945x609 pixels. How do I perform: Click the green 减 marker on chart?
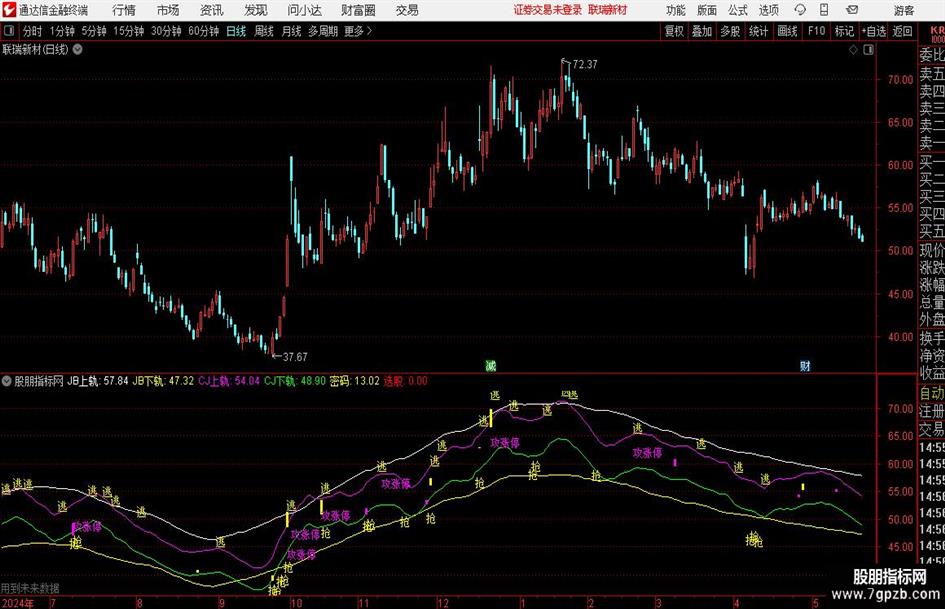tap(491, 366)
